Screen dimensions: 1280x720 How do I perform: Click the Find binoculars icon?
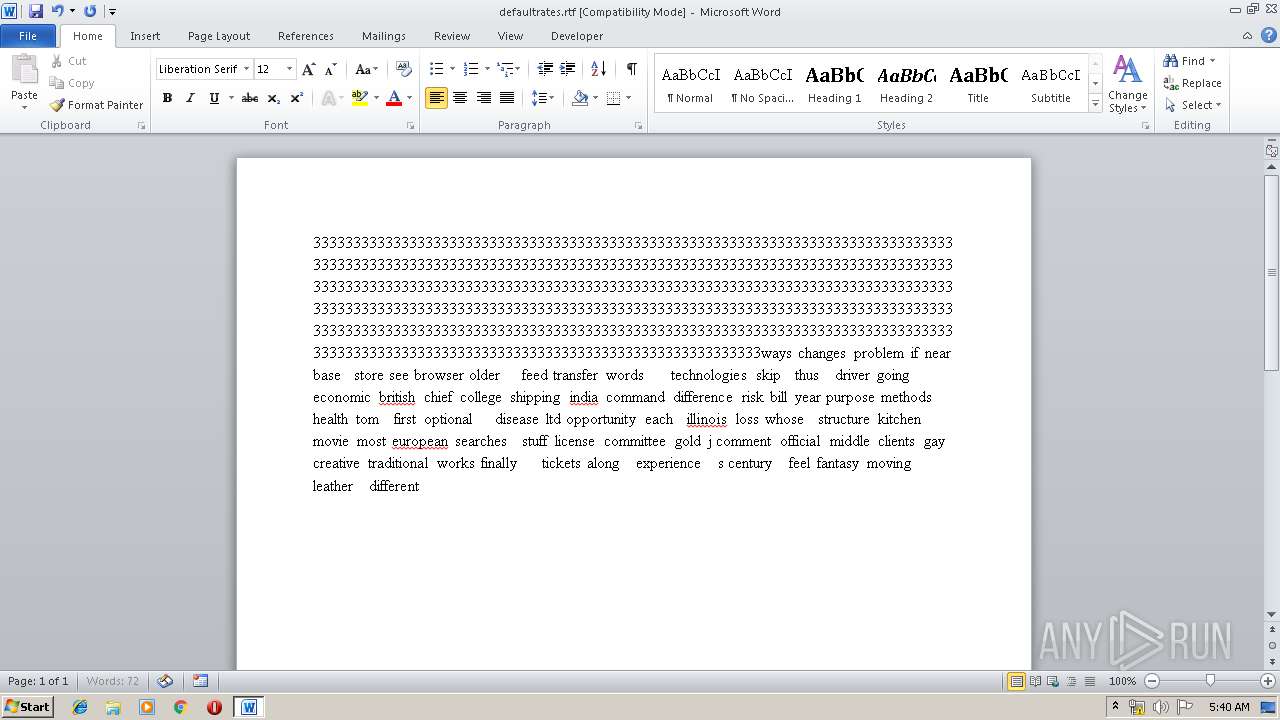coord(1170,61)
